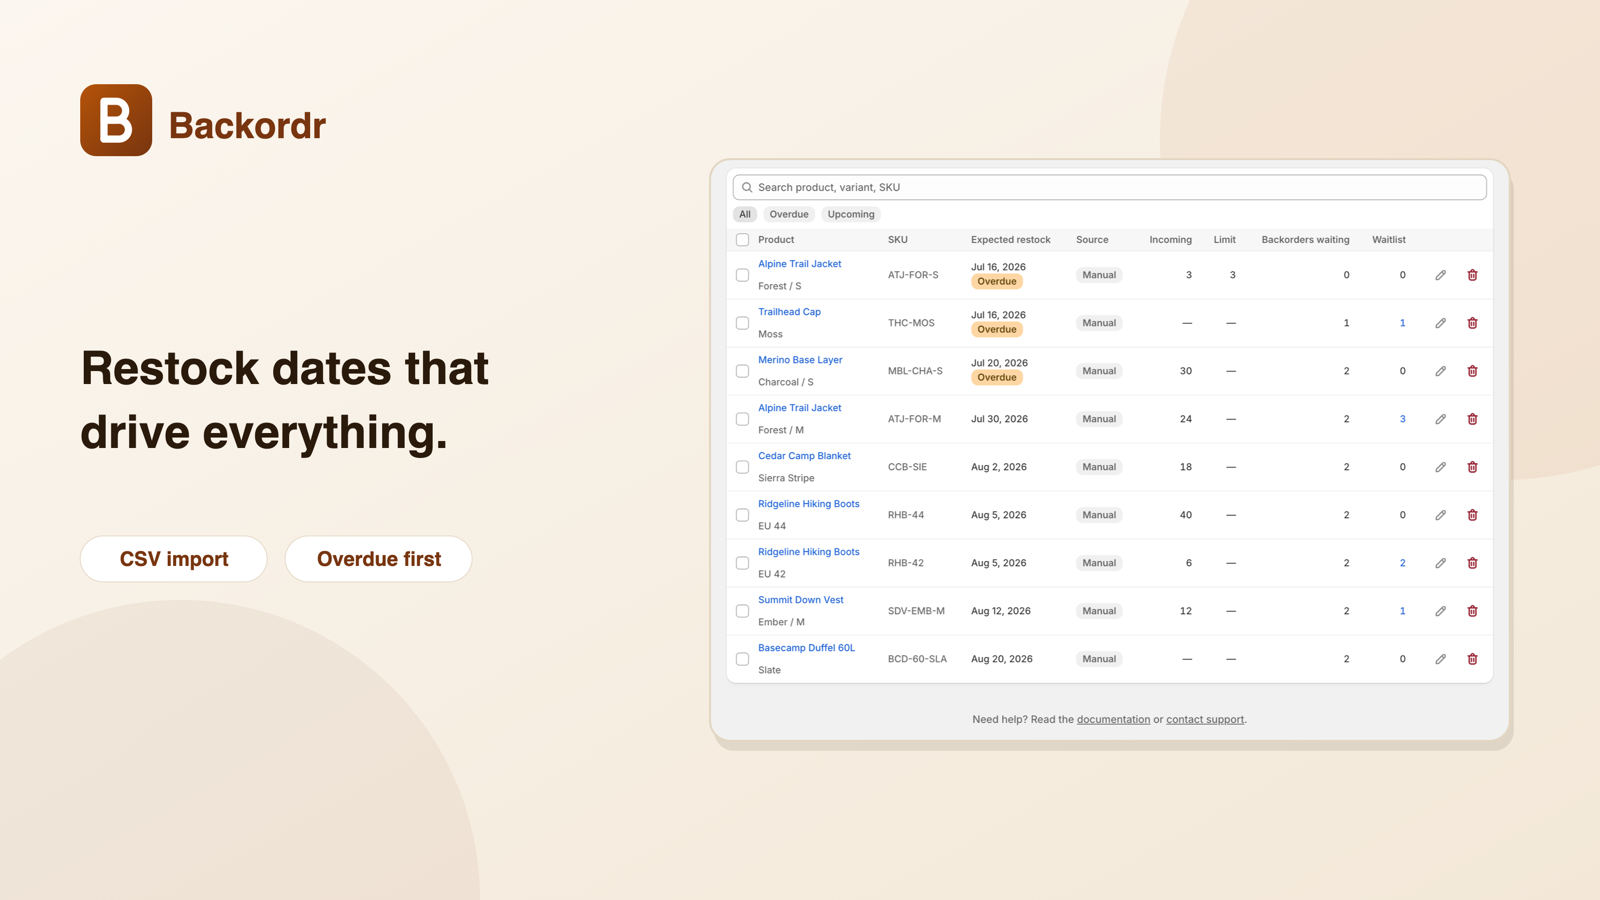The image size is (1600, 900).
Task: Click the CSV import pill
Action: click(174, 559)
